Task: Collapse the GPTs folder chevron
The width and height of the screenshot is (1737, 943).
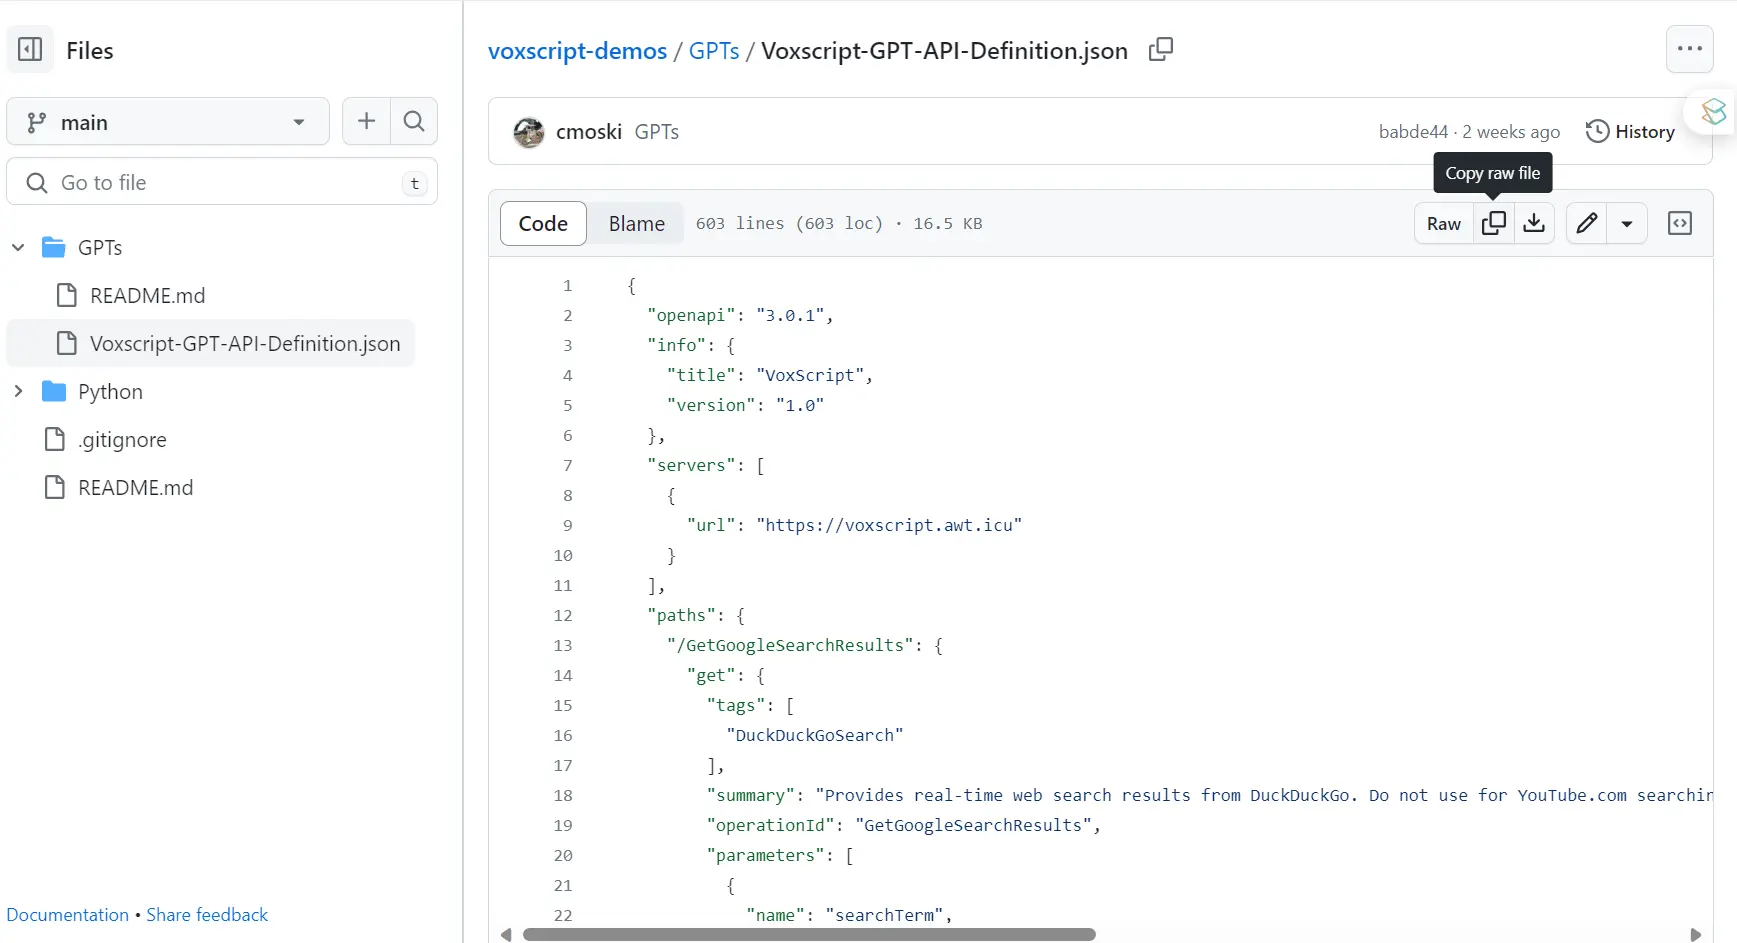Action: (18, 247)
